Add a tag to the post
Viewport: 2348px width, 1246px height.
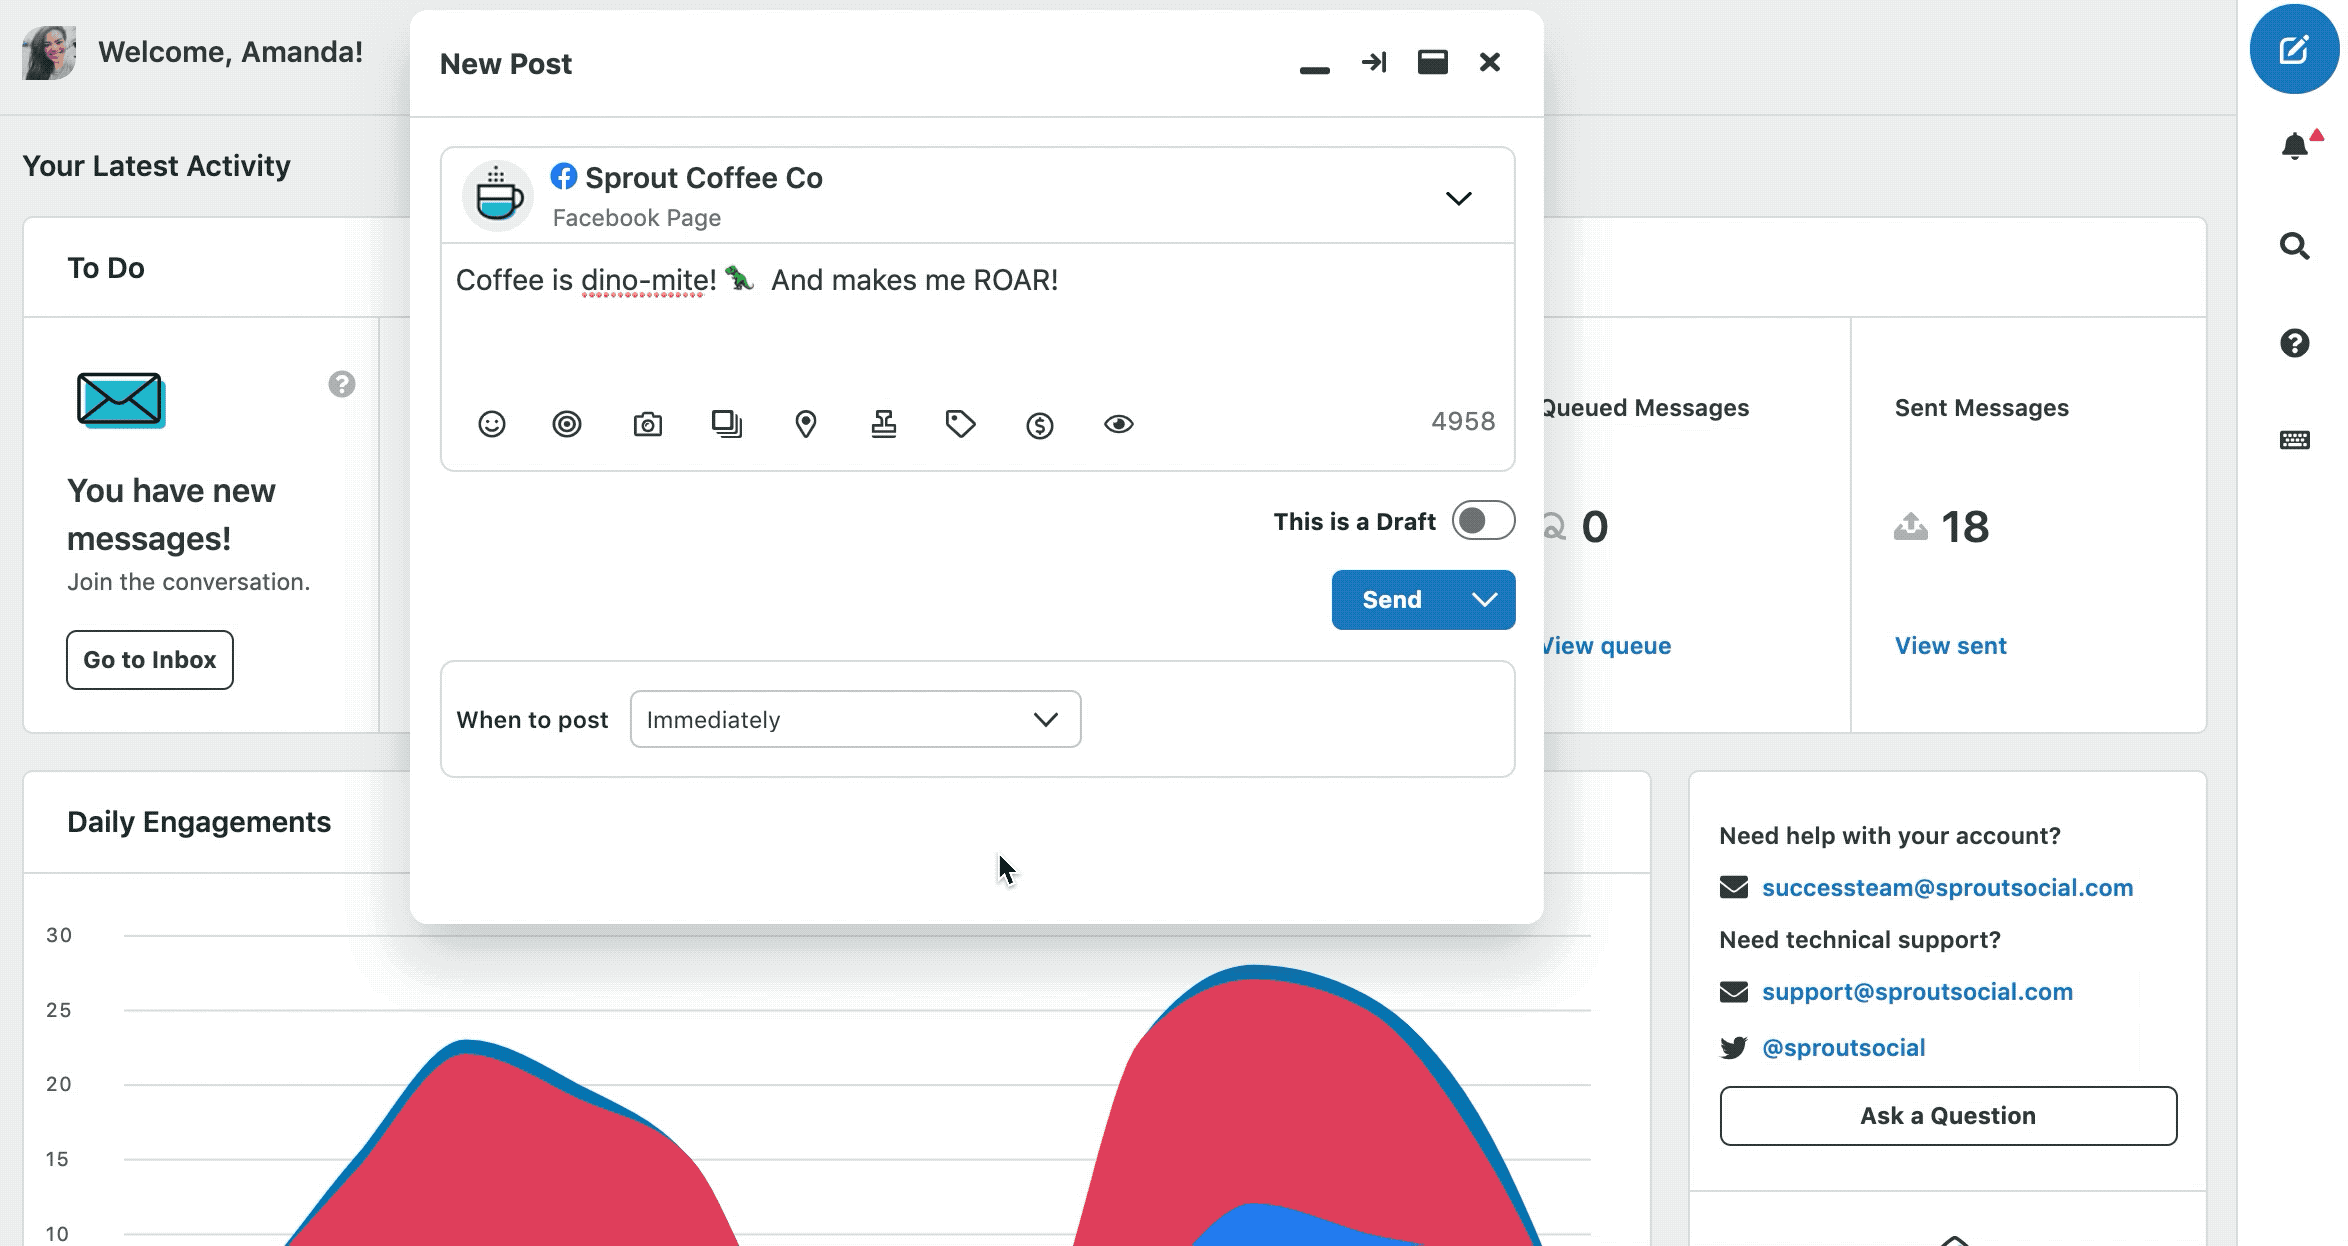coord(960,424)
